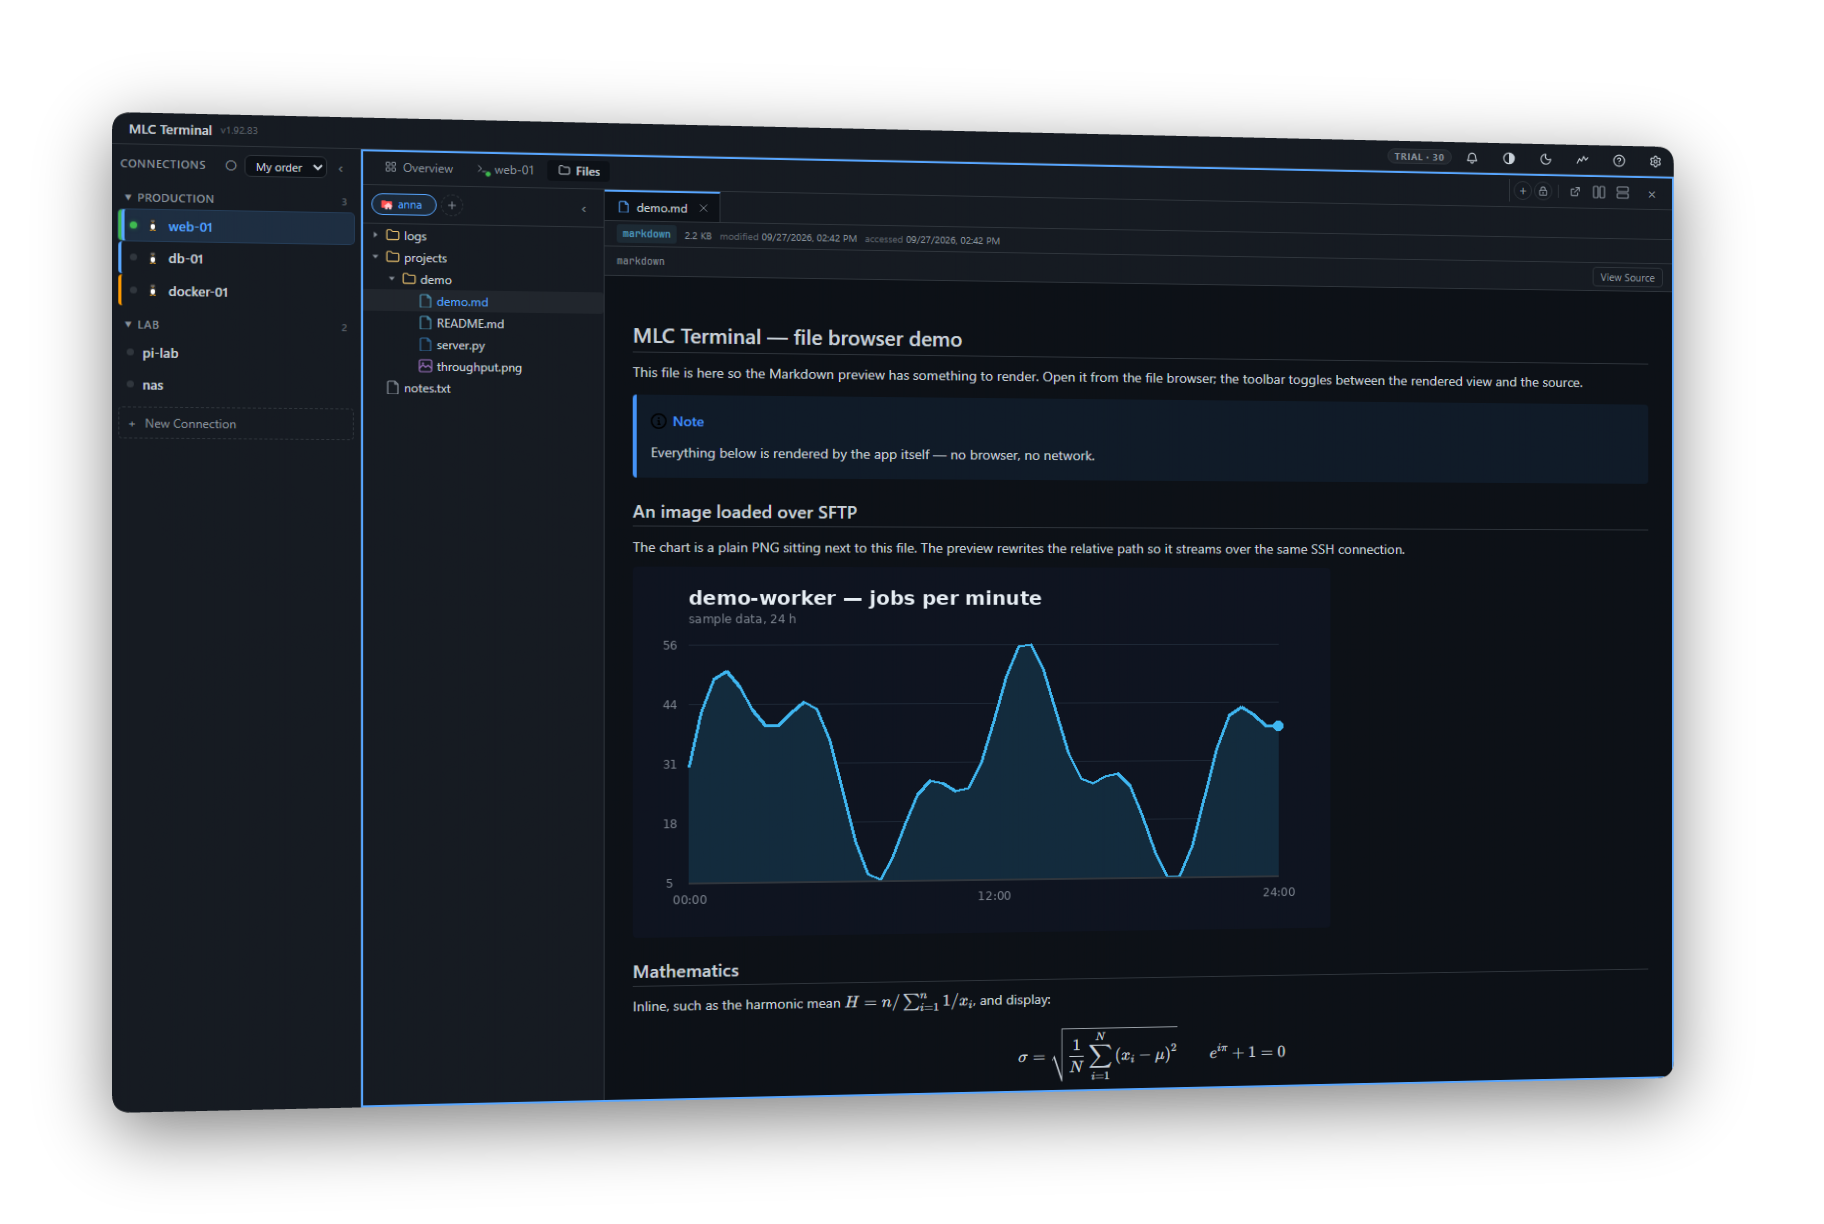Collapse the file browser panel chevron
This screenshot has width=1824, height=1224.
click(584, 208)
